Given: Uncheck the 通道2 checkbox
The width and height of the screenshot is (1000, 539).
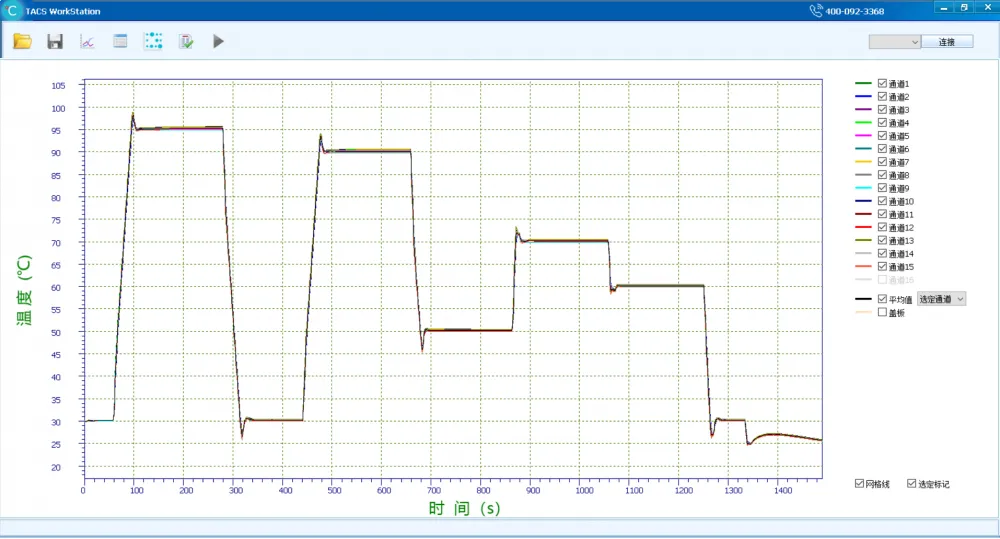Looking at the screenshot, I should pos(882,96).
